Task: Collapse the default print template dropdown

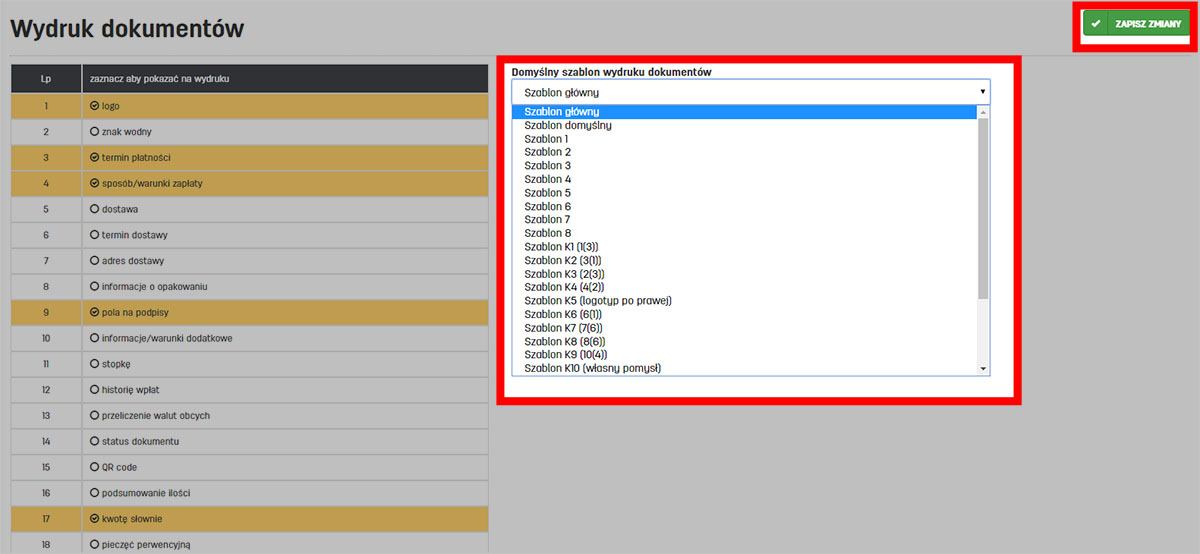Action: (x=750, y=92)
